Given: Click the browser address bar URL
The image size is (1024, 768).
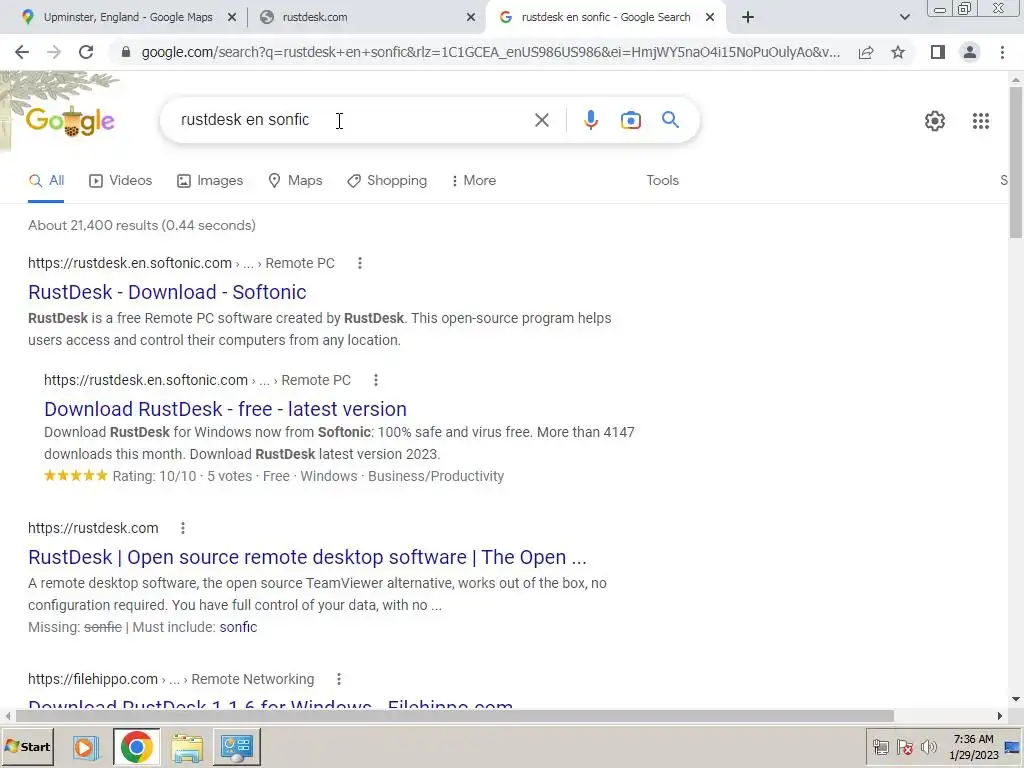Looking at the screenshot, I should pos(490,52).
